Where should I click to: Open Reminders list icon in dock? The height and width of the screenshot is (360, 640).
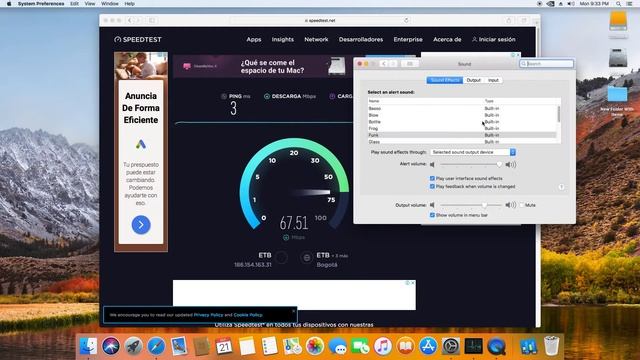269,347
